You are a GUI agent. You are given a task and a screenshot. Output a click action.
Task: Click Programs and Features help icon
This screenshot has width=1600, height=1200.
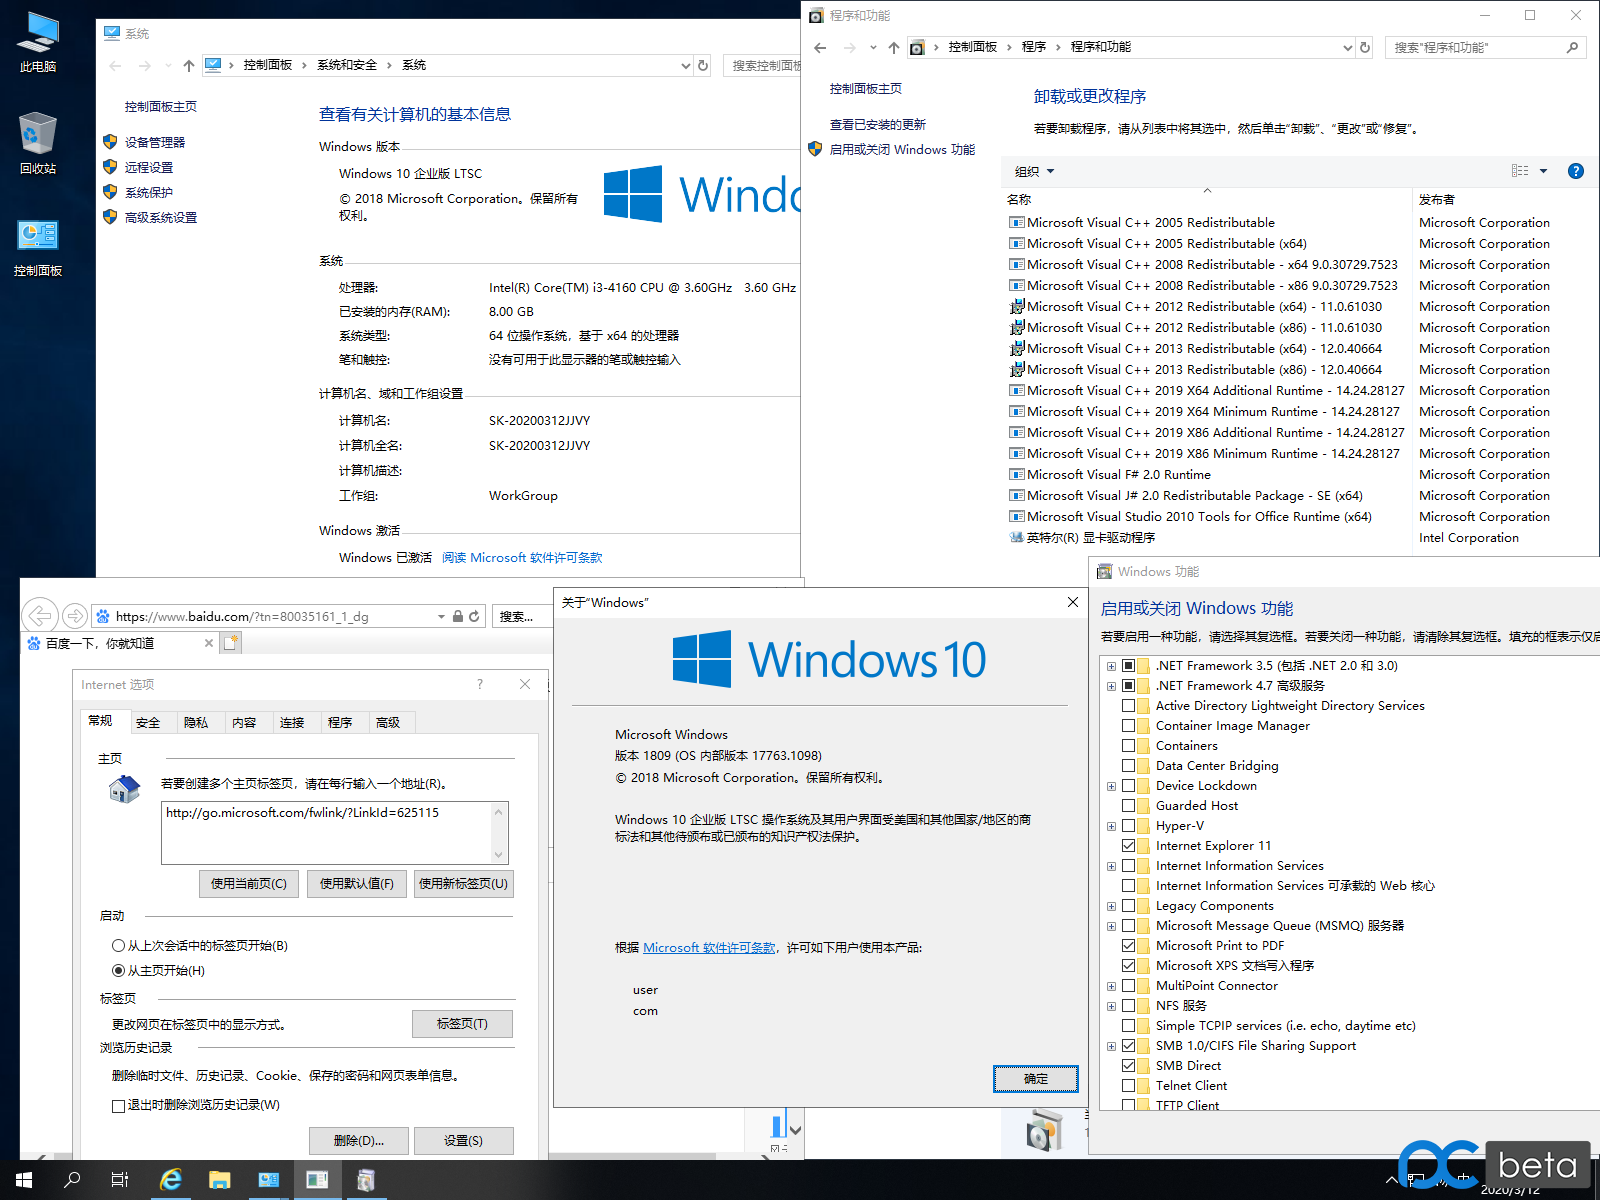coord(1576,171)
